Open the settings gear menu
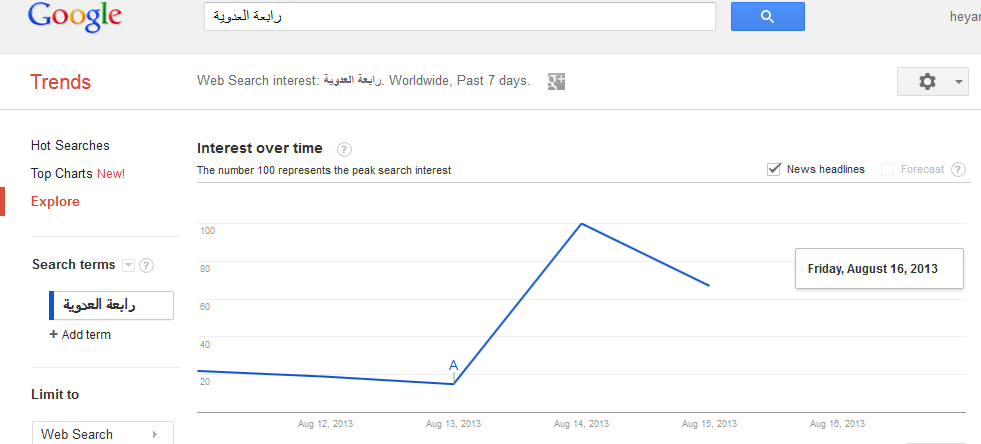The width and height of the screenshot is (981, 444). [933, 82]
